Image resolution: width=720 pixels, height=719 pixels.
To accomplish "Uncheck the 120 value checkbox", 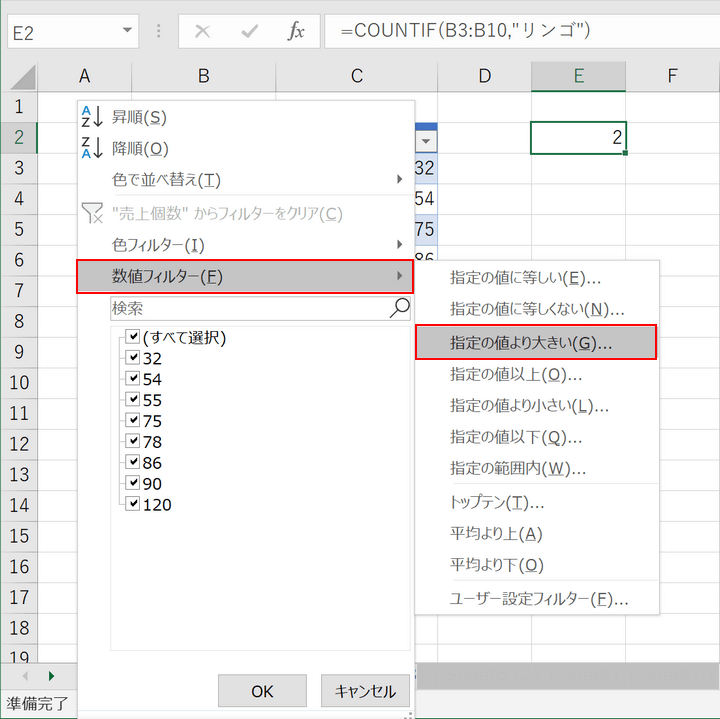I will tap(132, 504).
